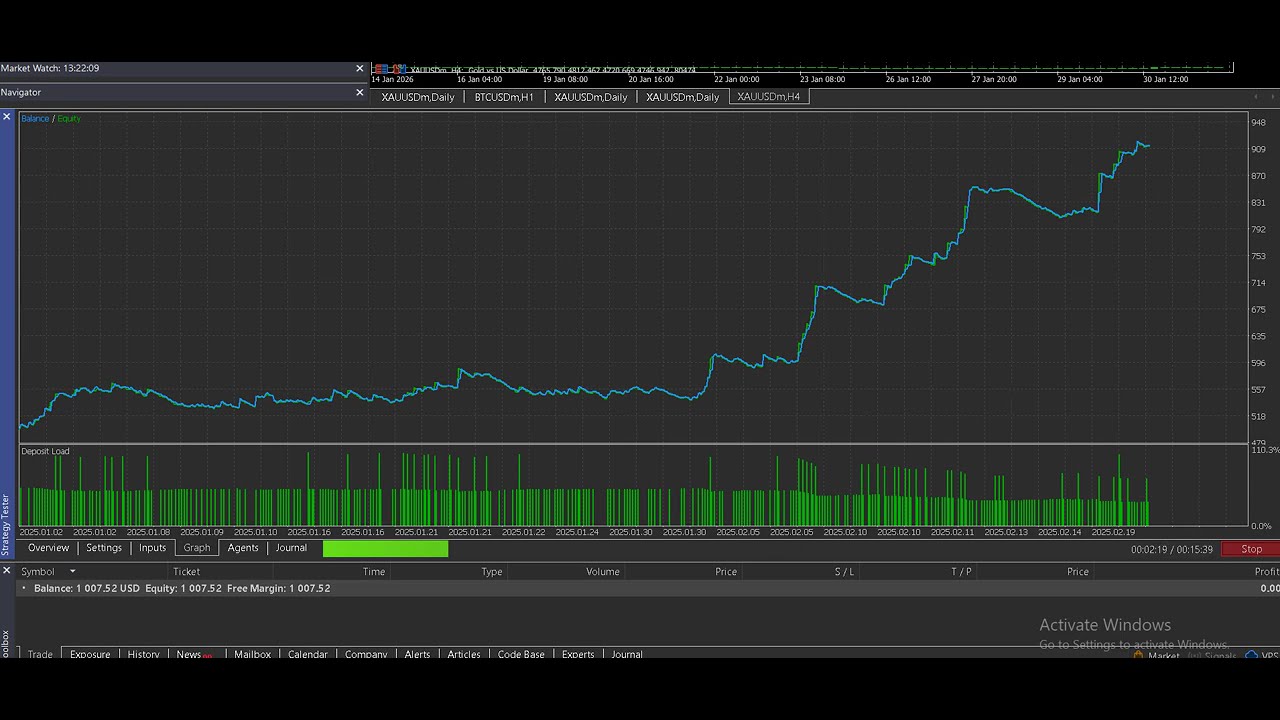Click the 110.3% deposit load axis value
The height and width of the screenshot is (720, 1280).
click(x=1265, y=450)
